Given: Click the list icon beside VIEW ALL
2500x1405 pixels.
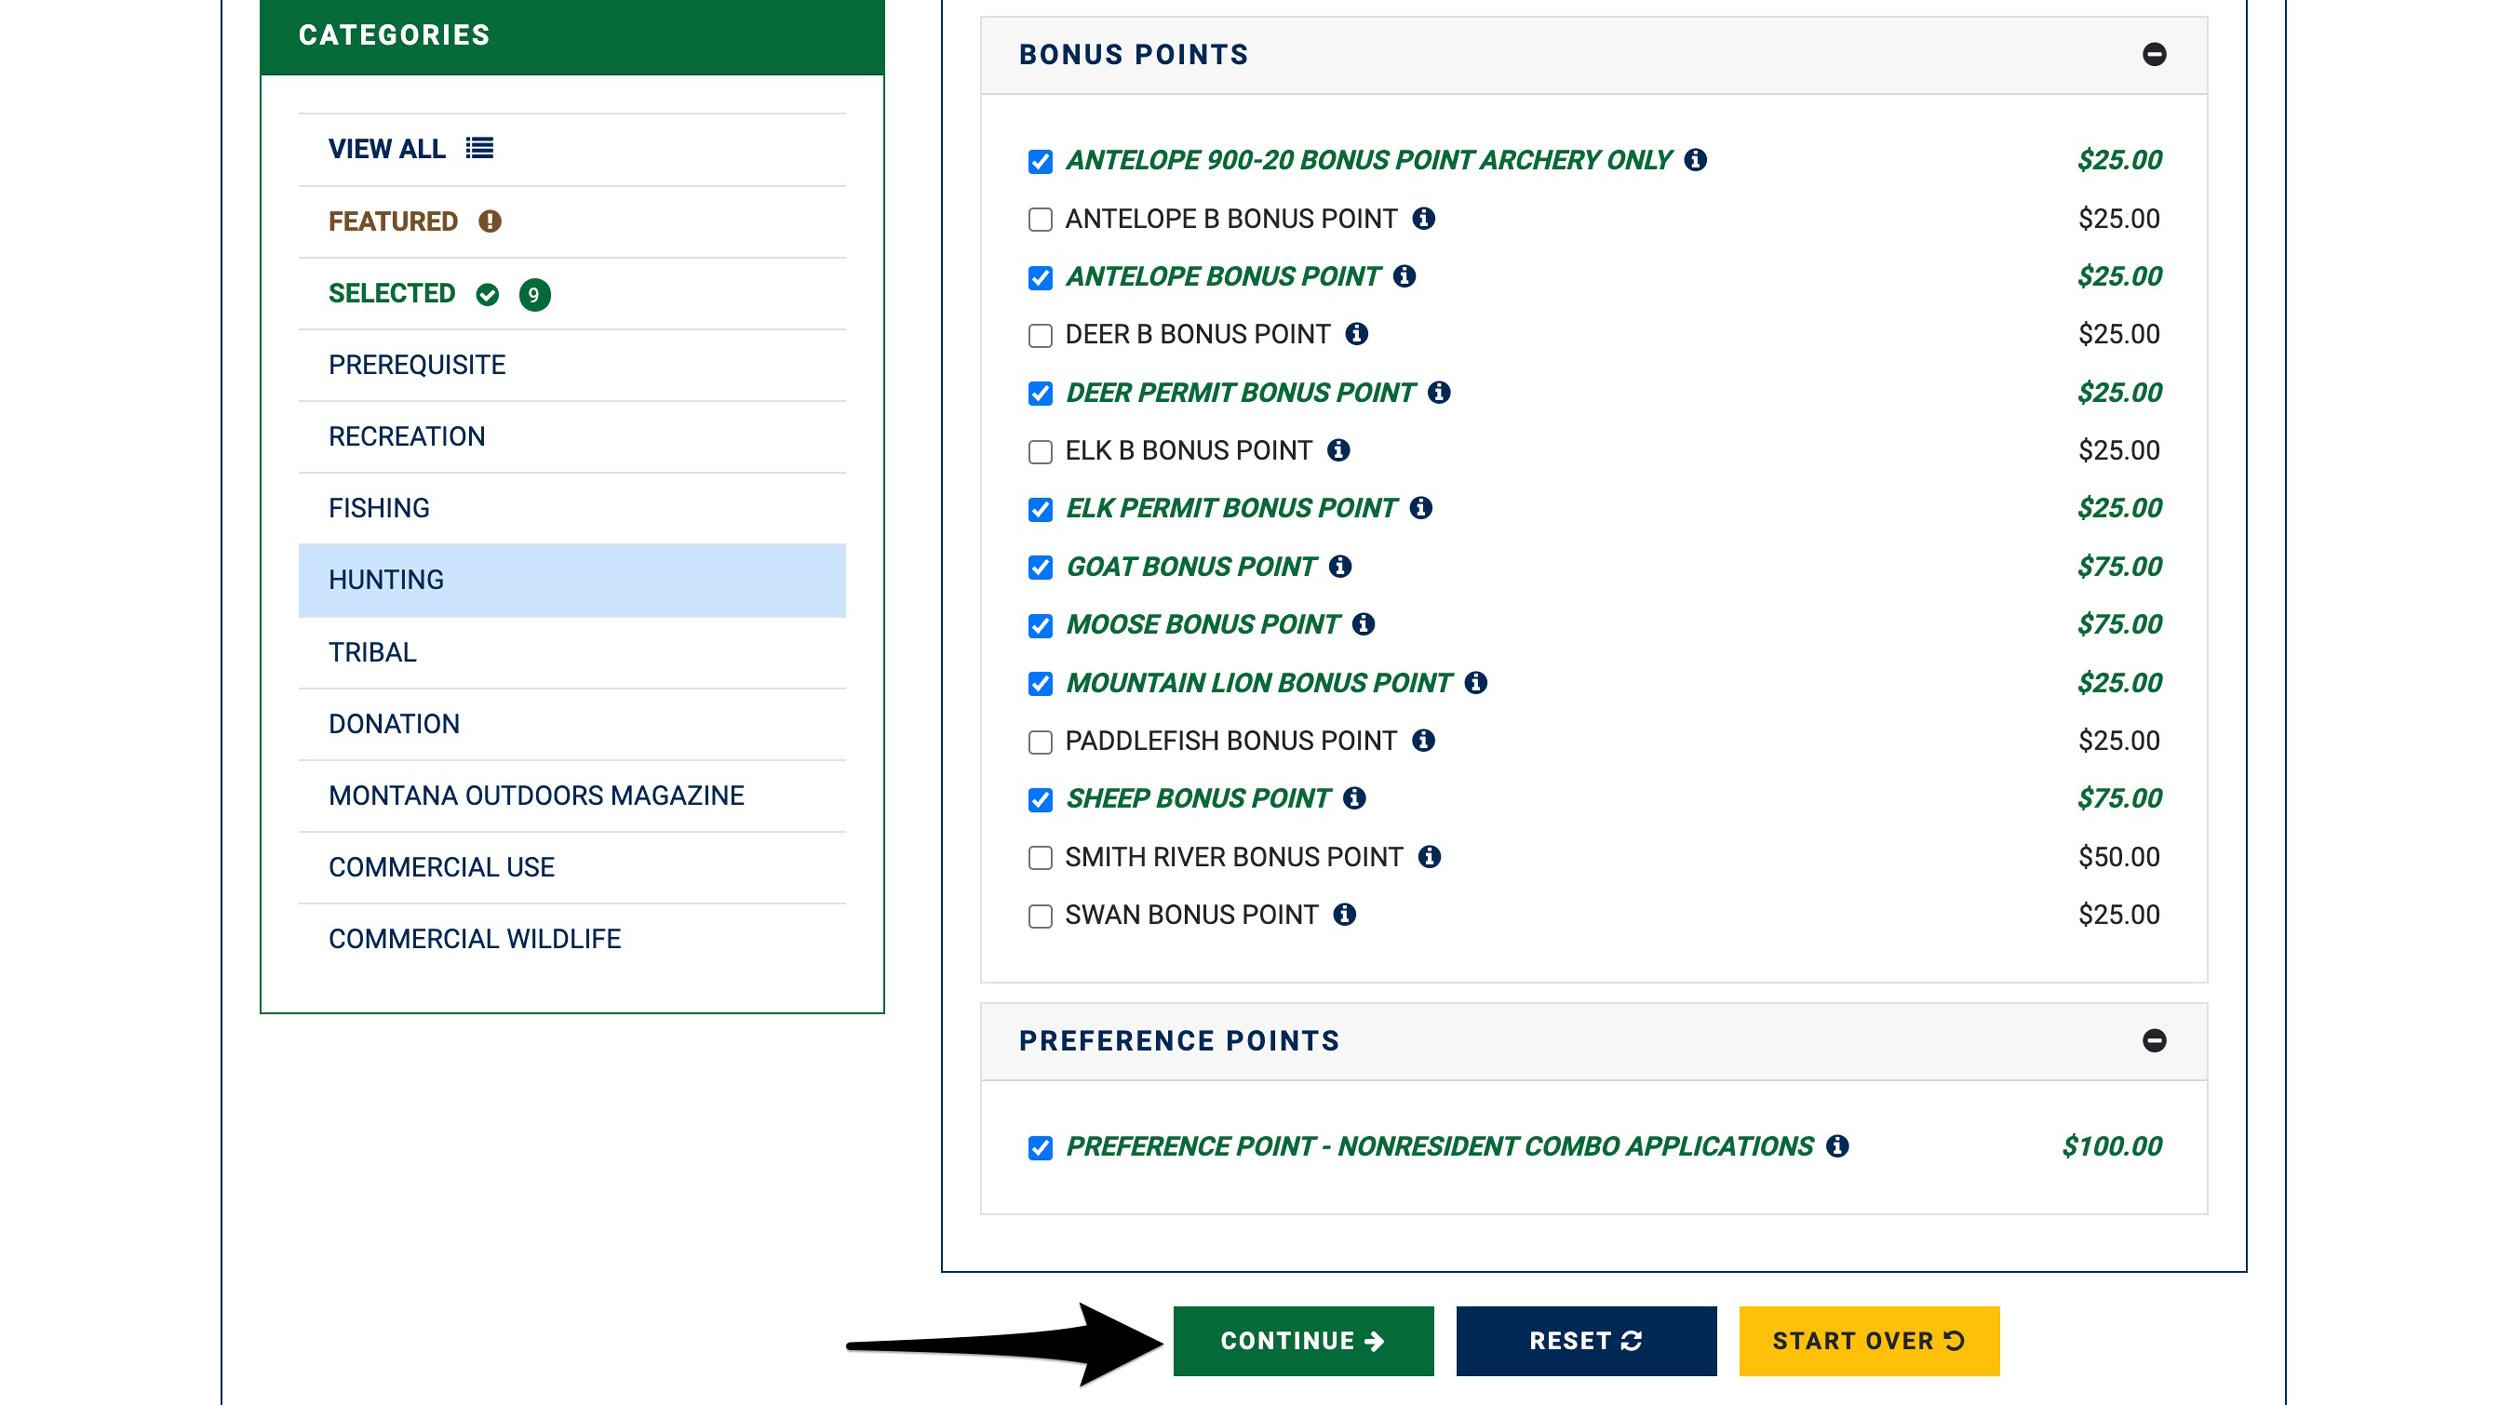Looking at the screenshot, I should click(481, 148).
